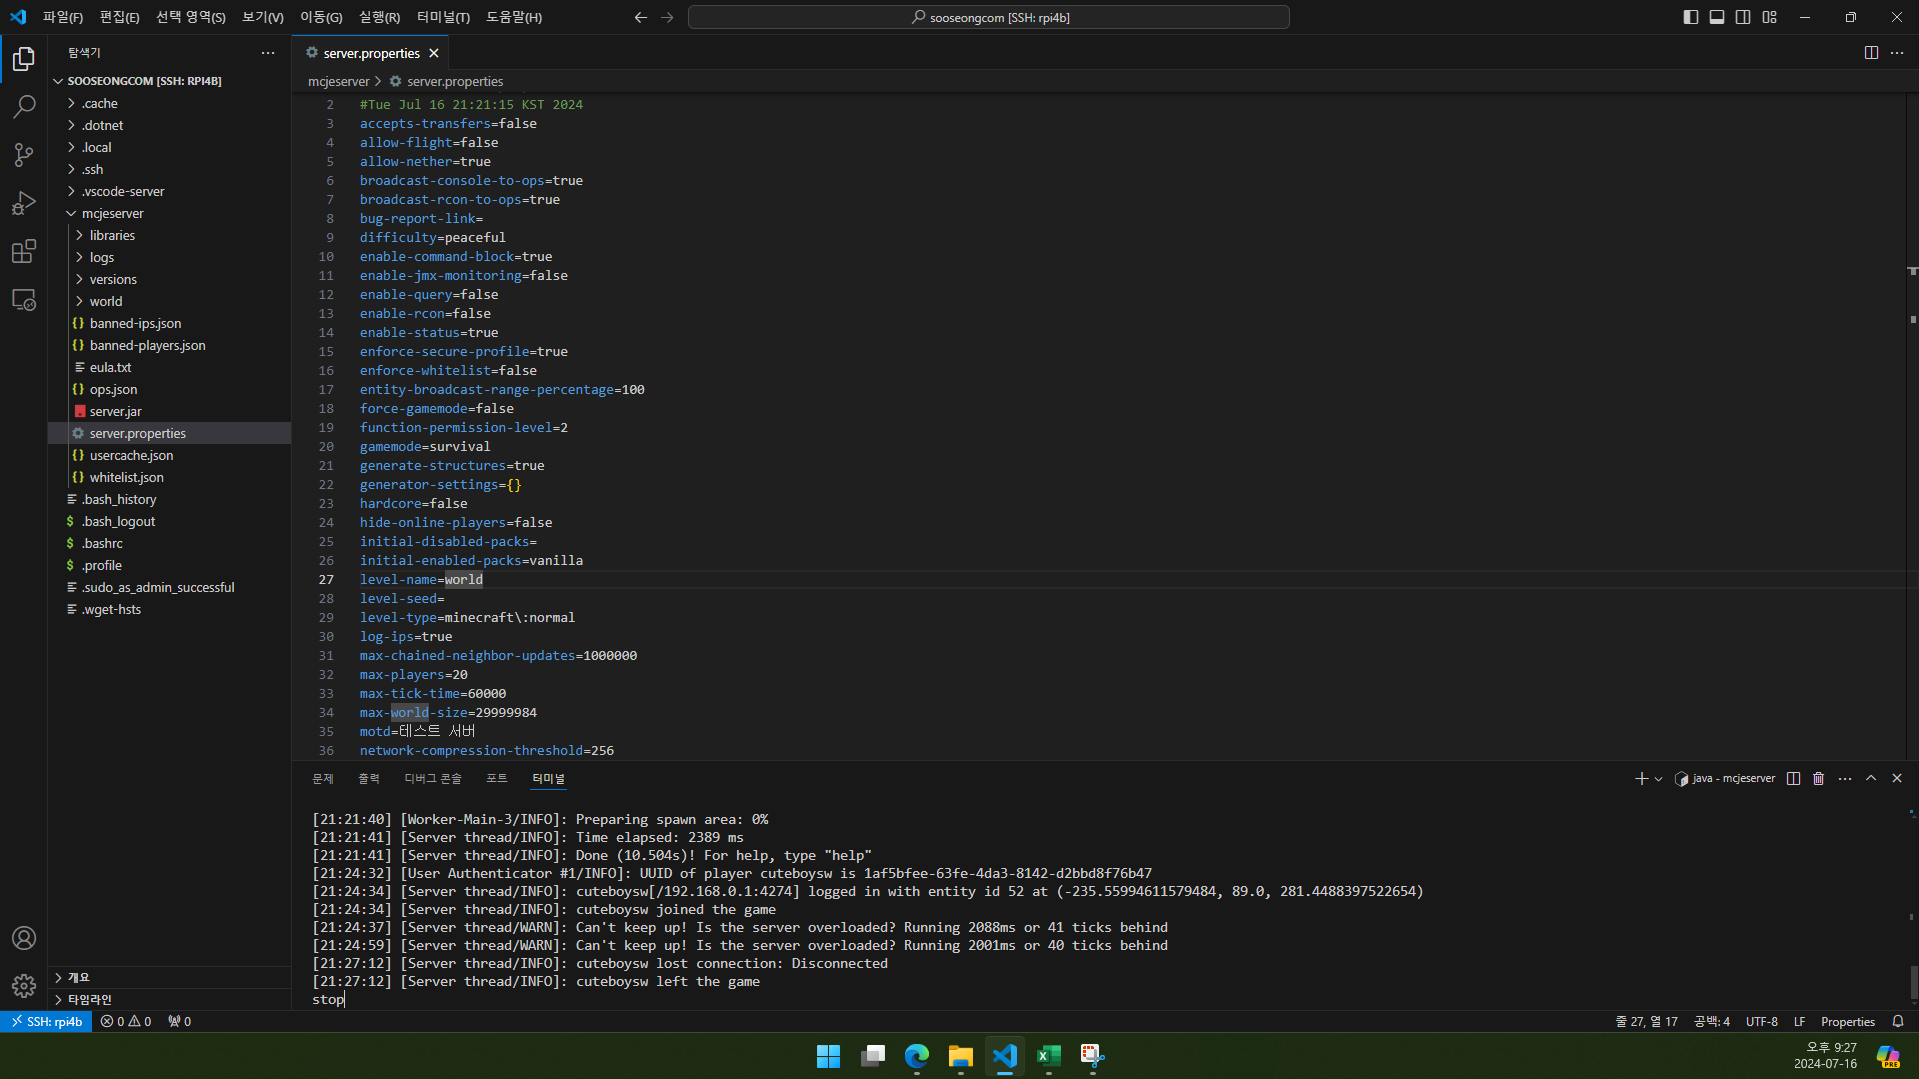Open the Run and Debug view
Viewport: 1919px width, 1079px height.
click(x=24, y=203)
